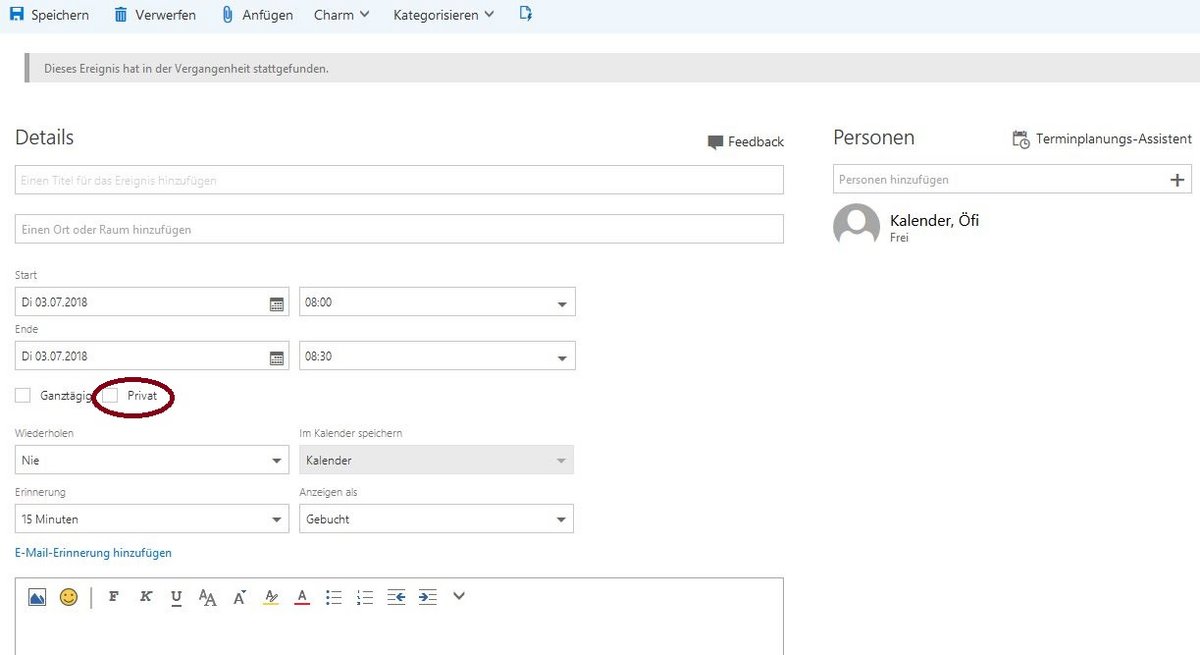Screen dimensions: 1200x655
Task: Click the E-Mail-Erinnerung hinzufügen link
Action: coord(93,553)
